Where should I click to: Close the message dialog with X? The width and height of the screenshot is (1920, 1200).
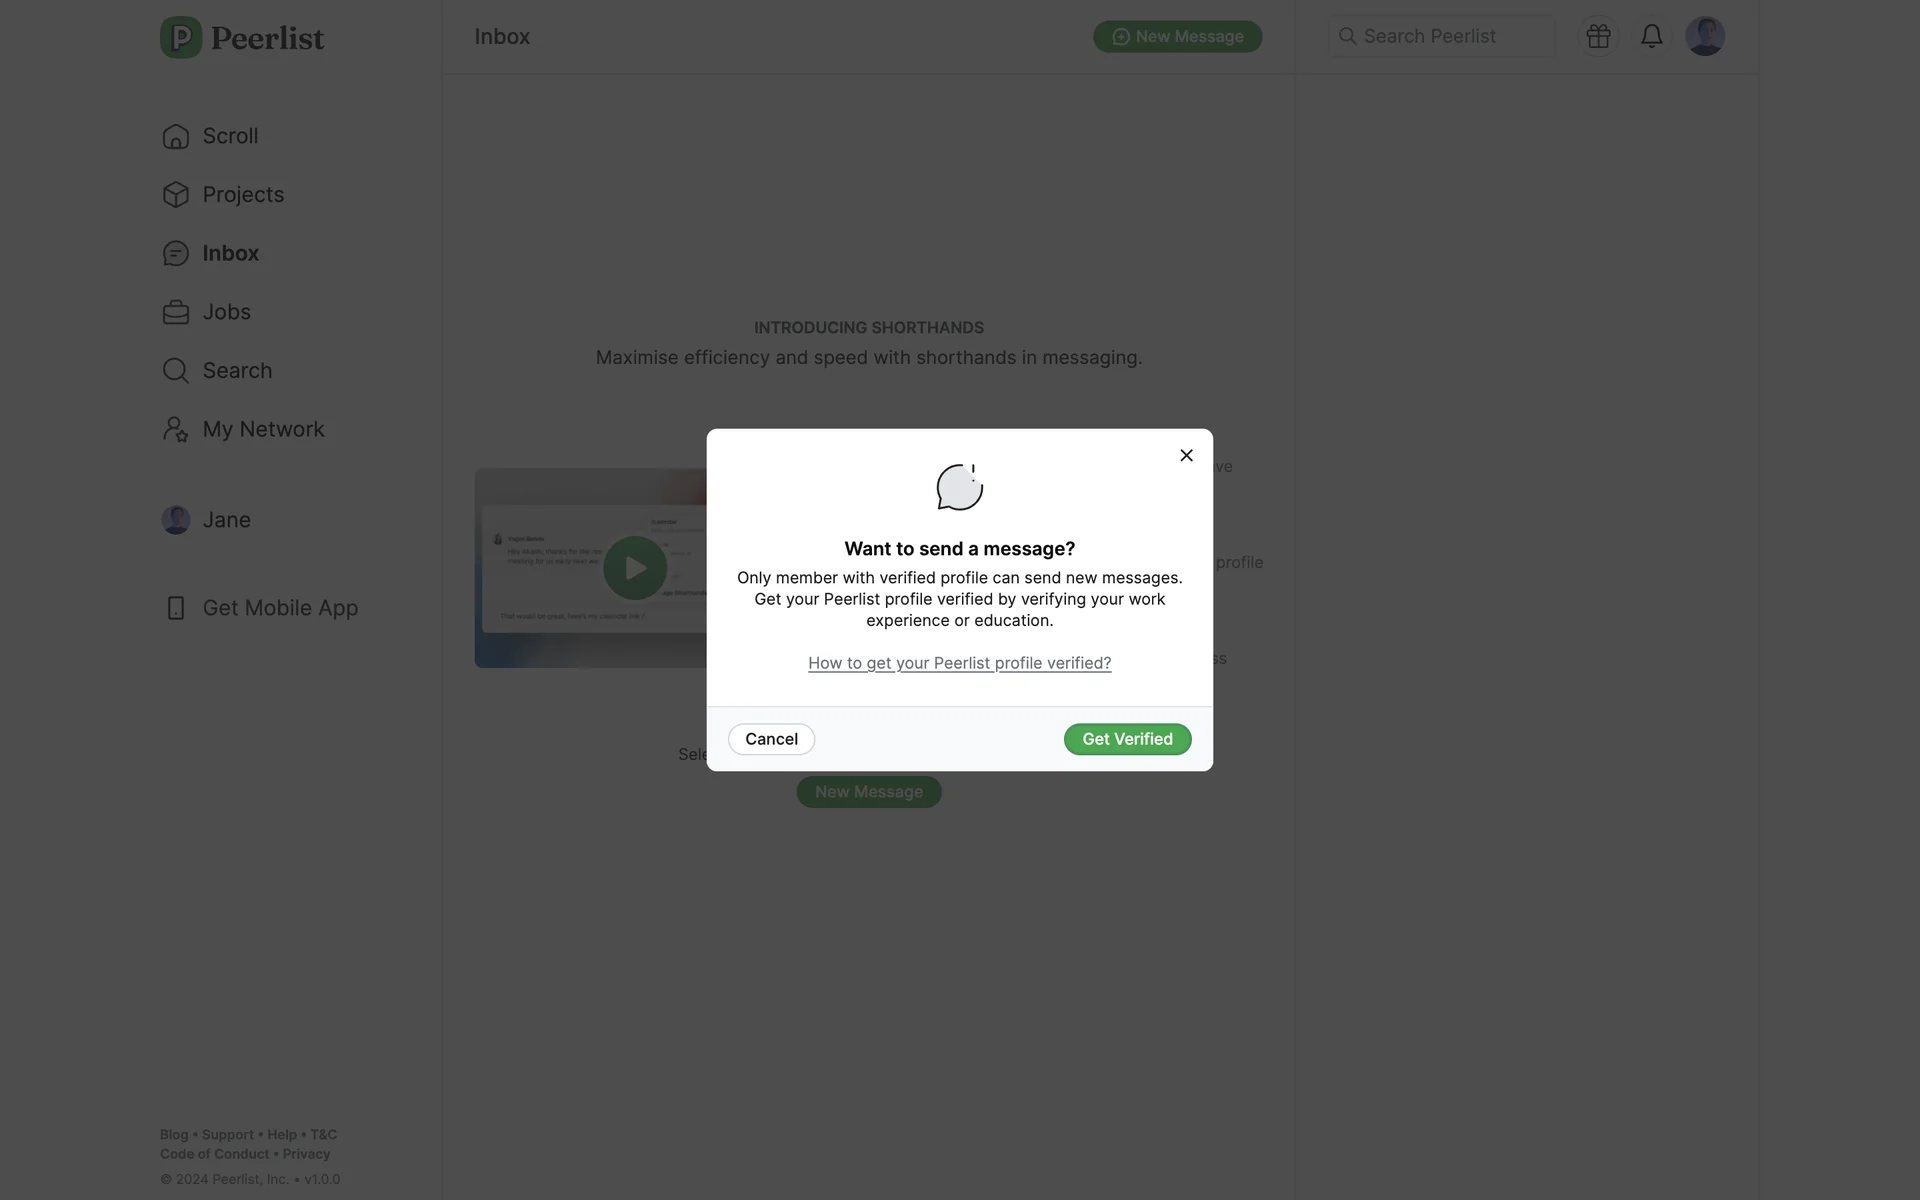1186,455
